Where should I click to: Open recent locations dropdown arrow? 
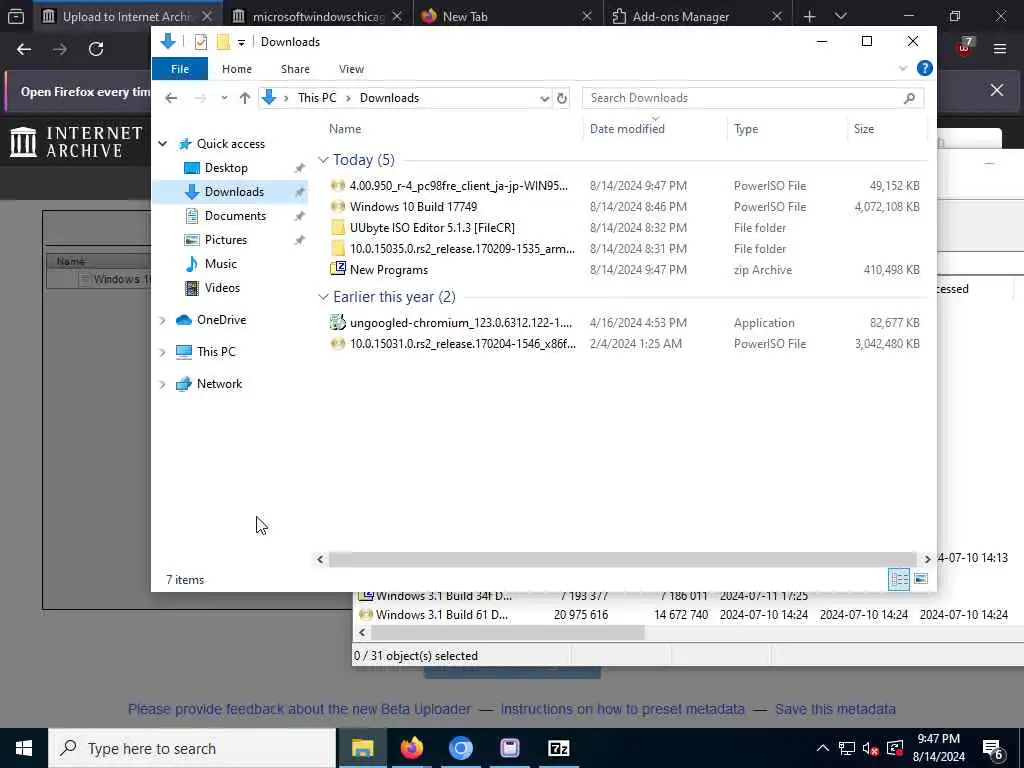click(x=224, y=98)
